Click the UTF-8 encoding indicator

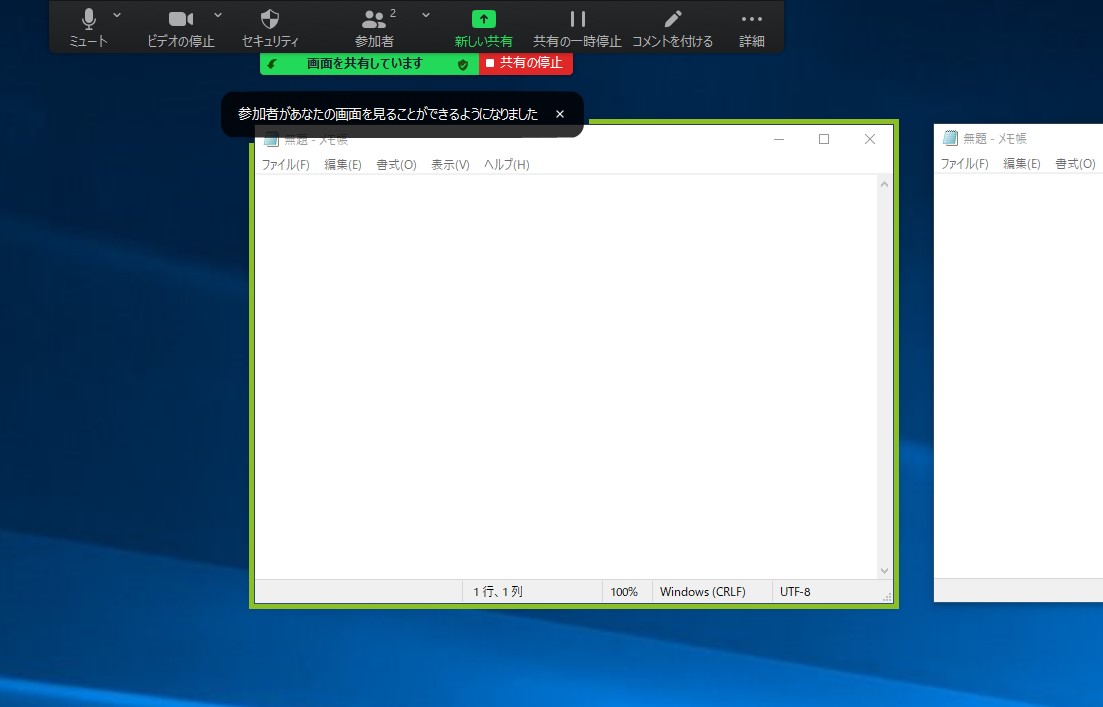795,591
